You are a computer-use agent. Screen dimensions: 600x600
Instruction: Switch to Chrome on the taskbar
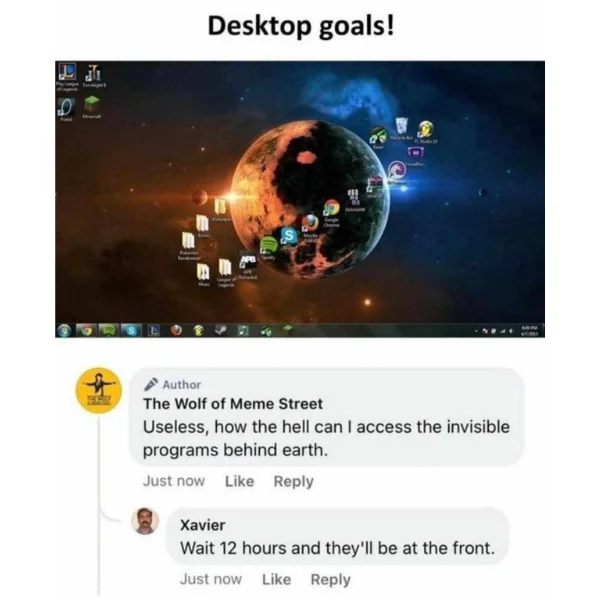coord(87,330)
